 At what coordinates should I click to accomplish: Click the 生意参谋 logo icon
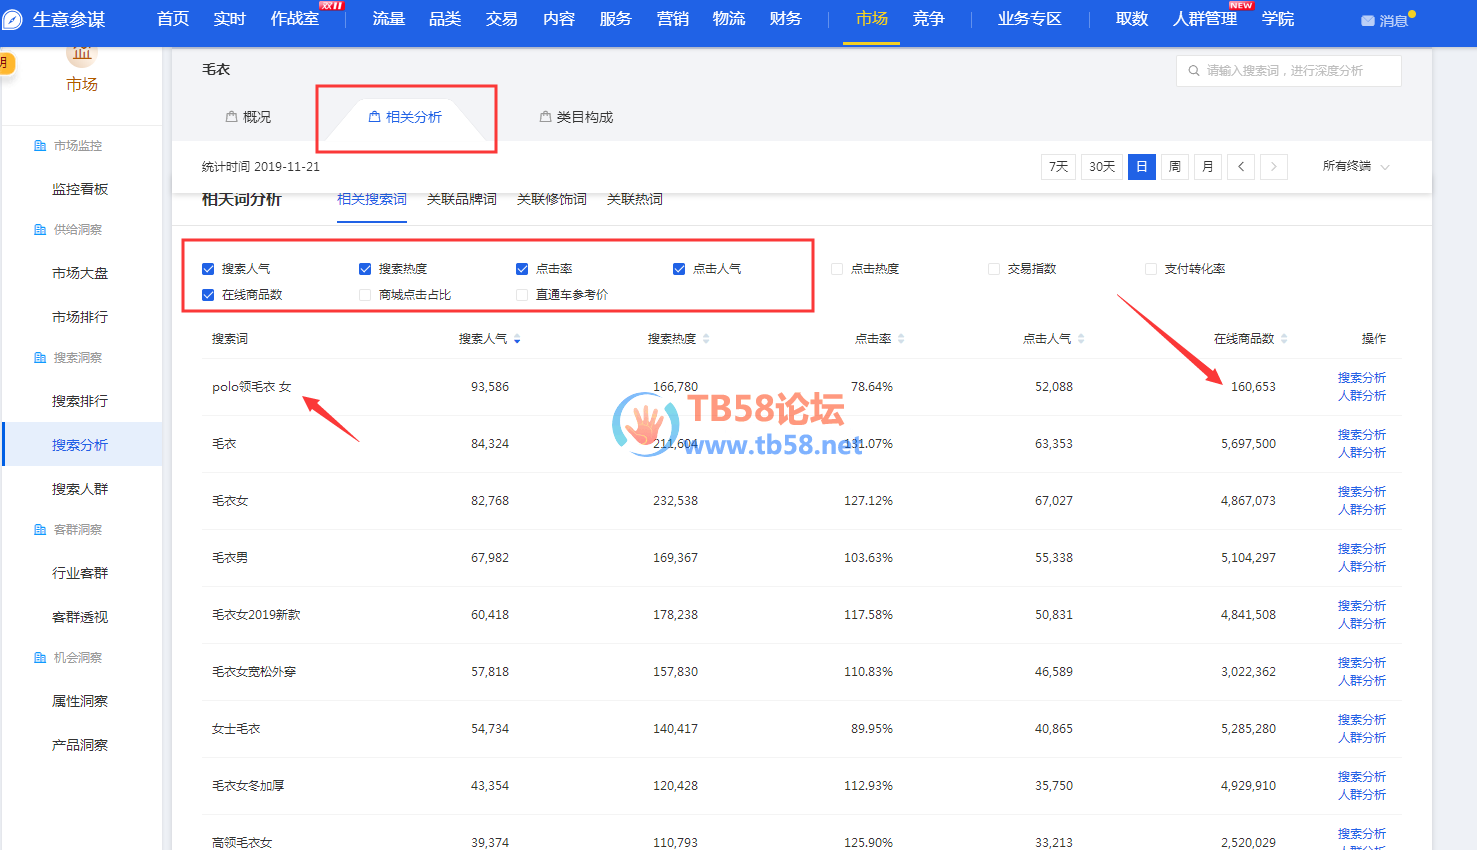point(12,19)
